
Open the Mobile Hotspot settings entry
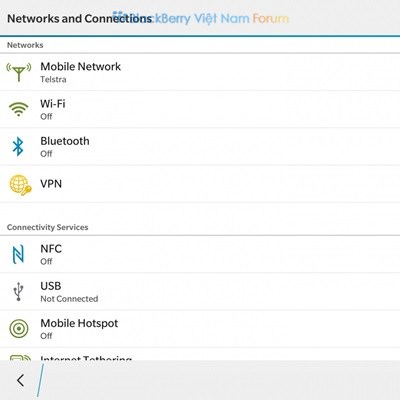tap(200, 329)
